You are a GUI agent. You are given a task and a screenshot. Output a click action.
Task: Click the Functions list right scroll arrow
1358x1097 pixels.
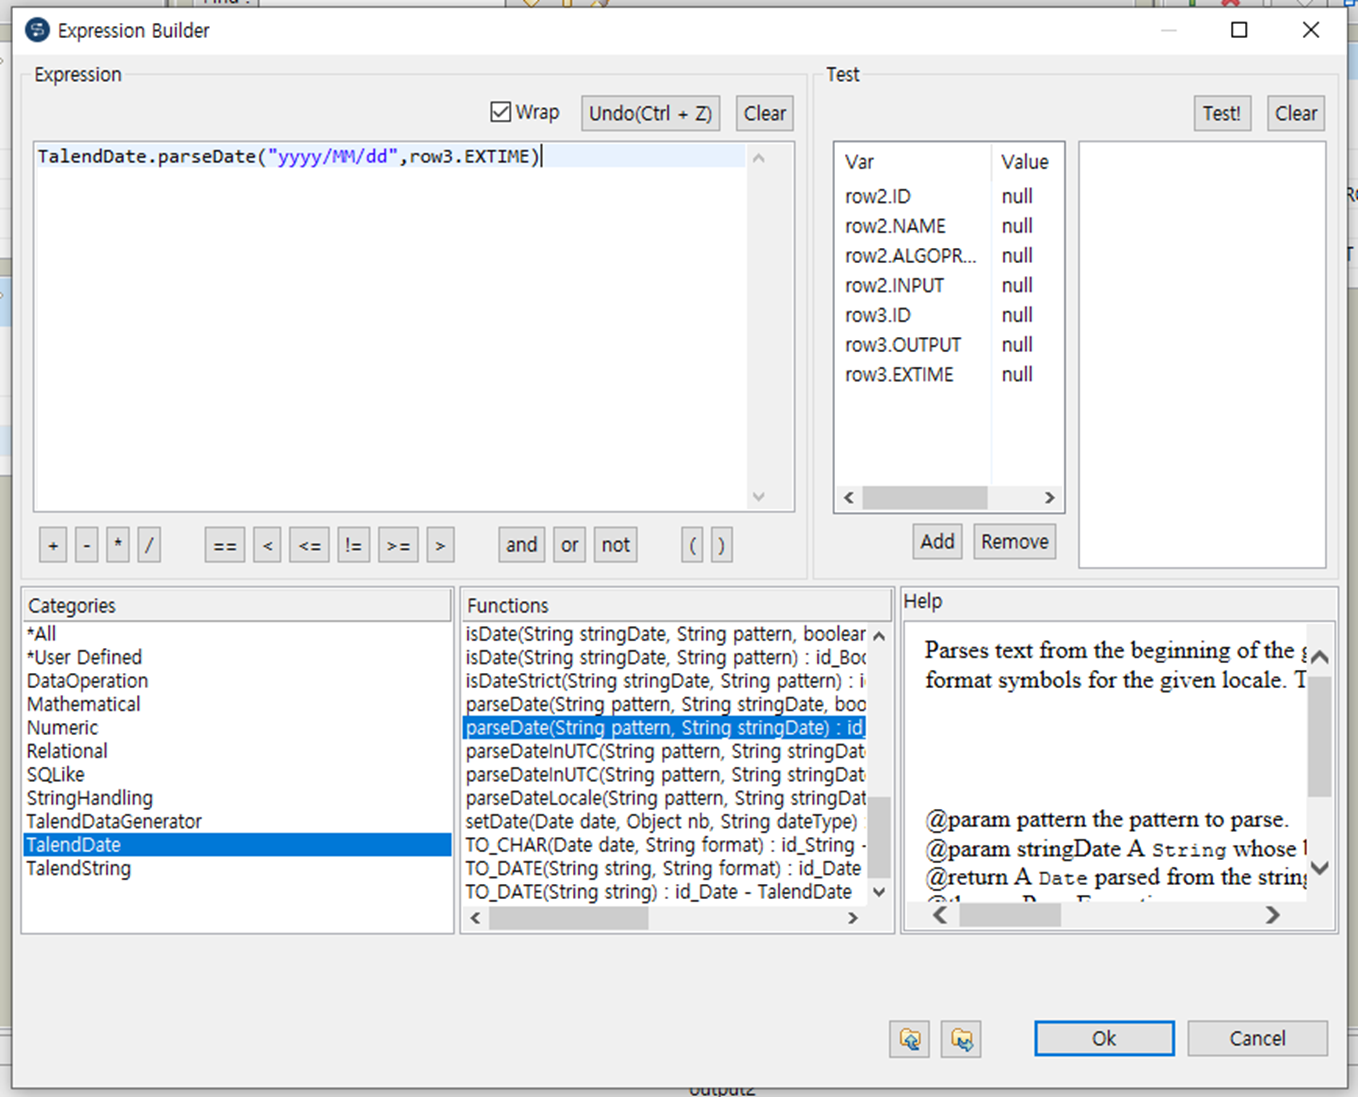pyautogui.click(x=853, y=917)
